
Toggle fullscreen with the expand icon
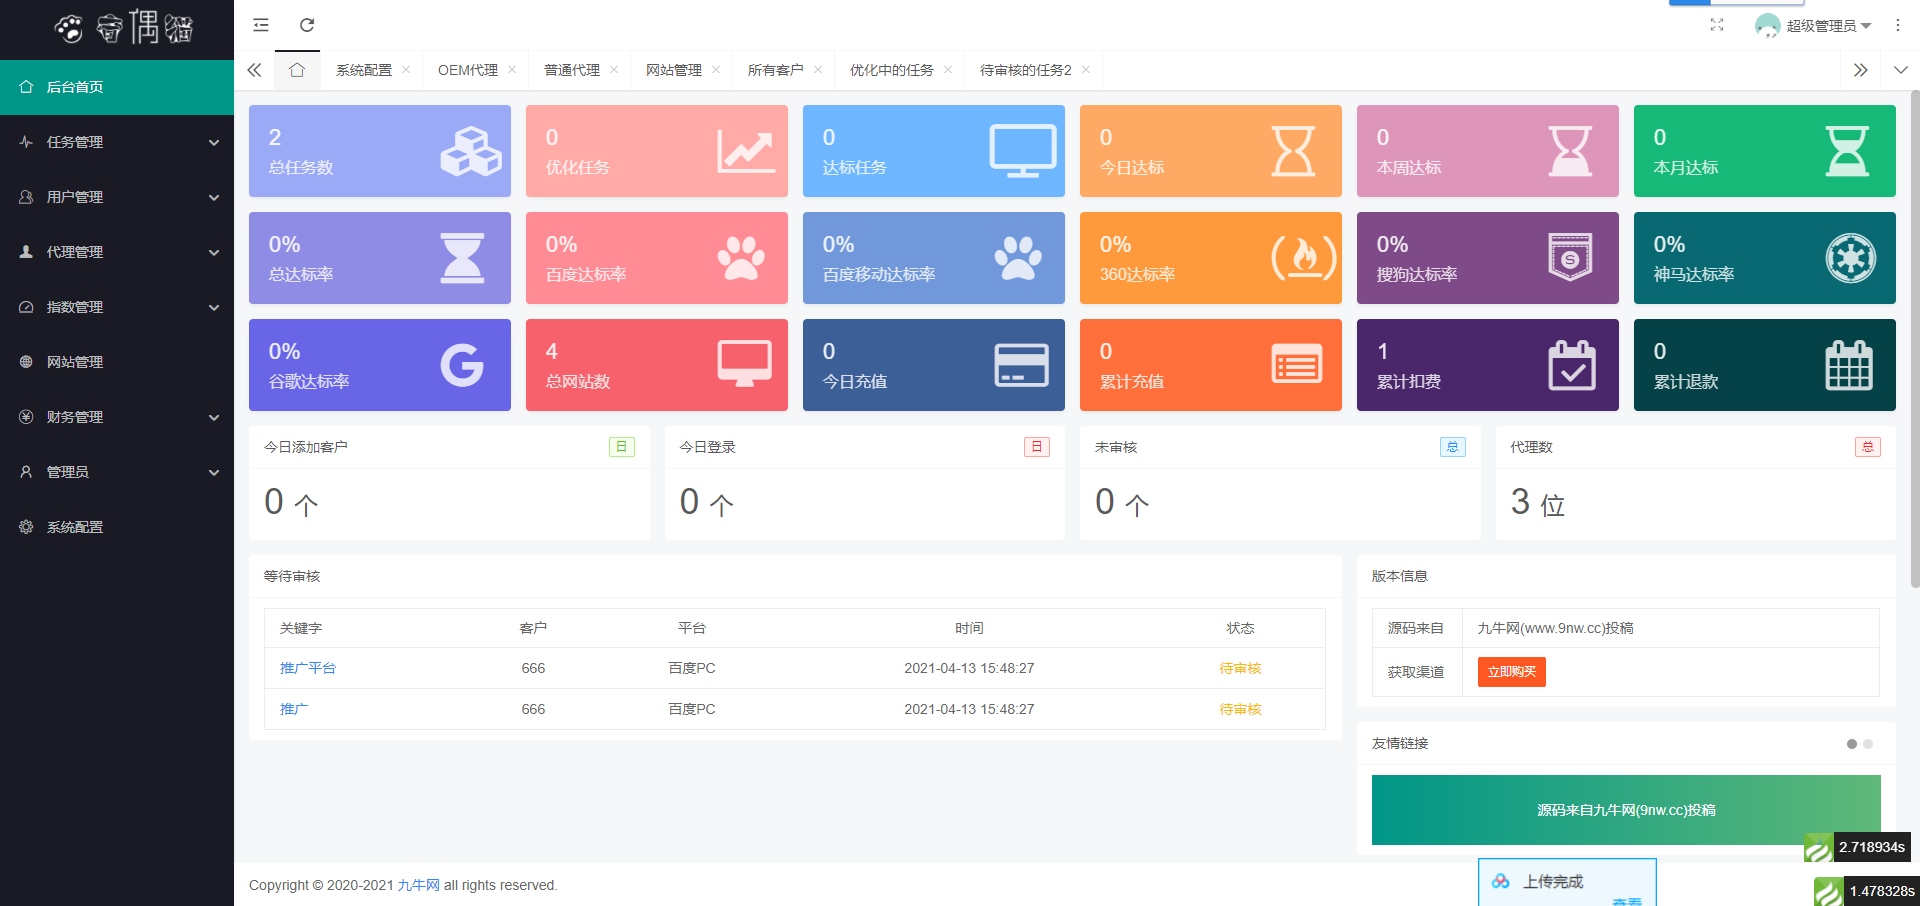1717,25
